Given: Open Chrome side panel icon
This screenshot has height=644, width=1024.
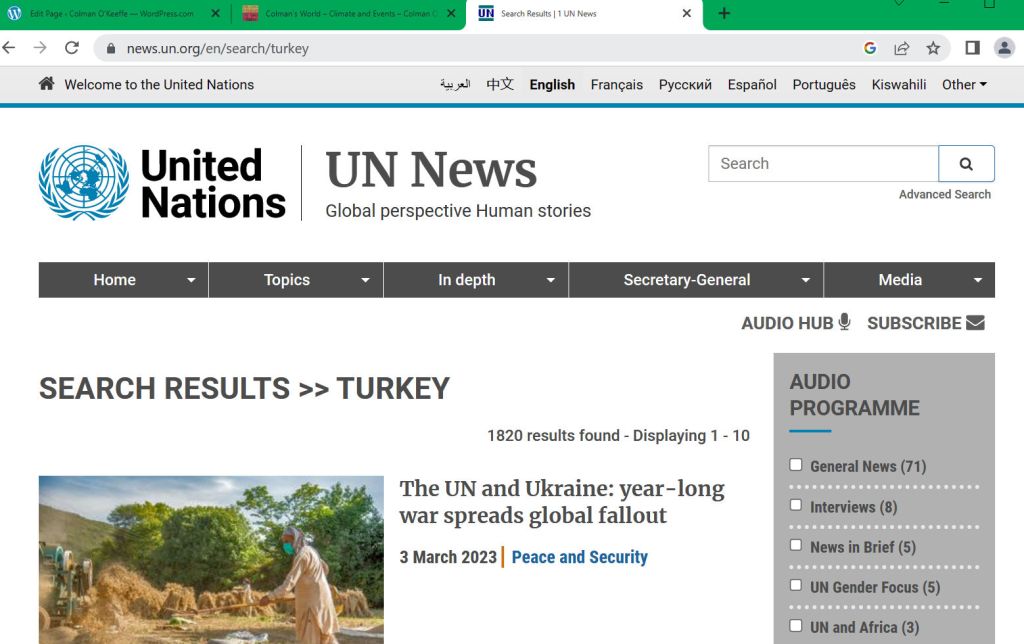Looking at the screenshot, I should pyautogui.click(x=972, y=48).
